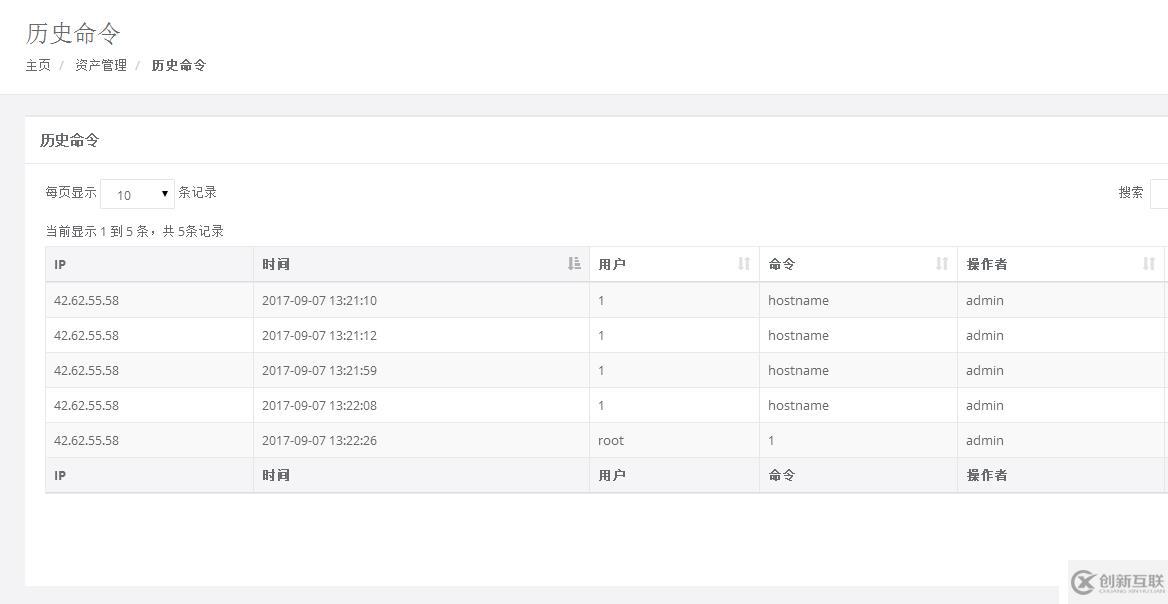Click the 命令 label in table footer
This screenshot has height=604, width=1168.
pyautogui.click(x=782, y=475)
